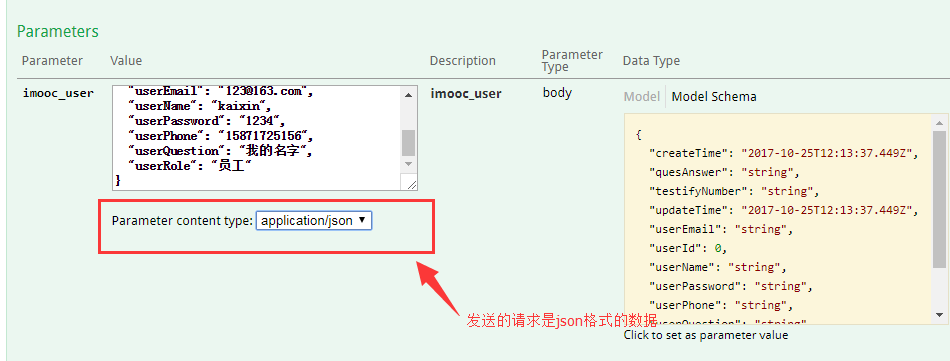Click the "Parameter content type:" label

pos(182,220)
